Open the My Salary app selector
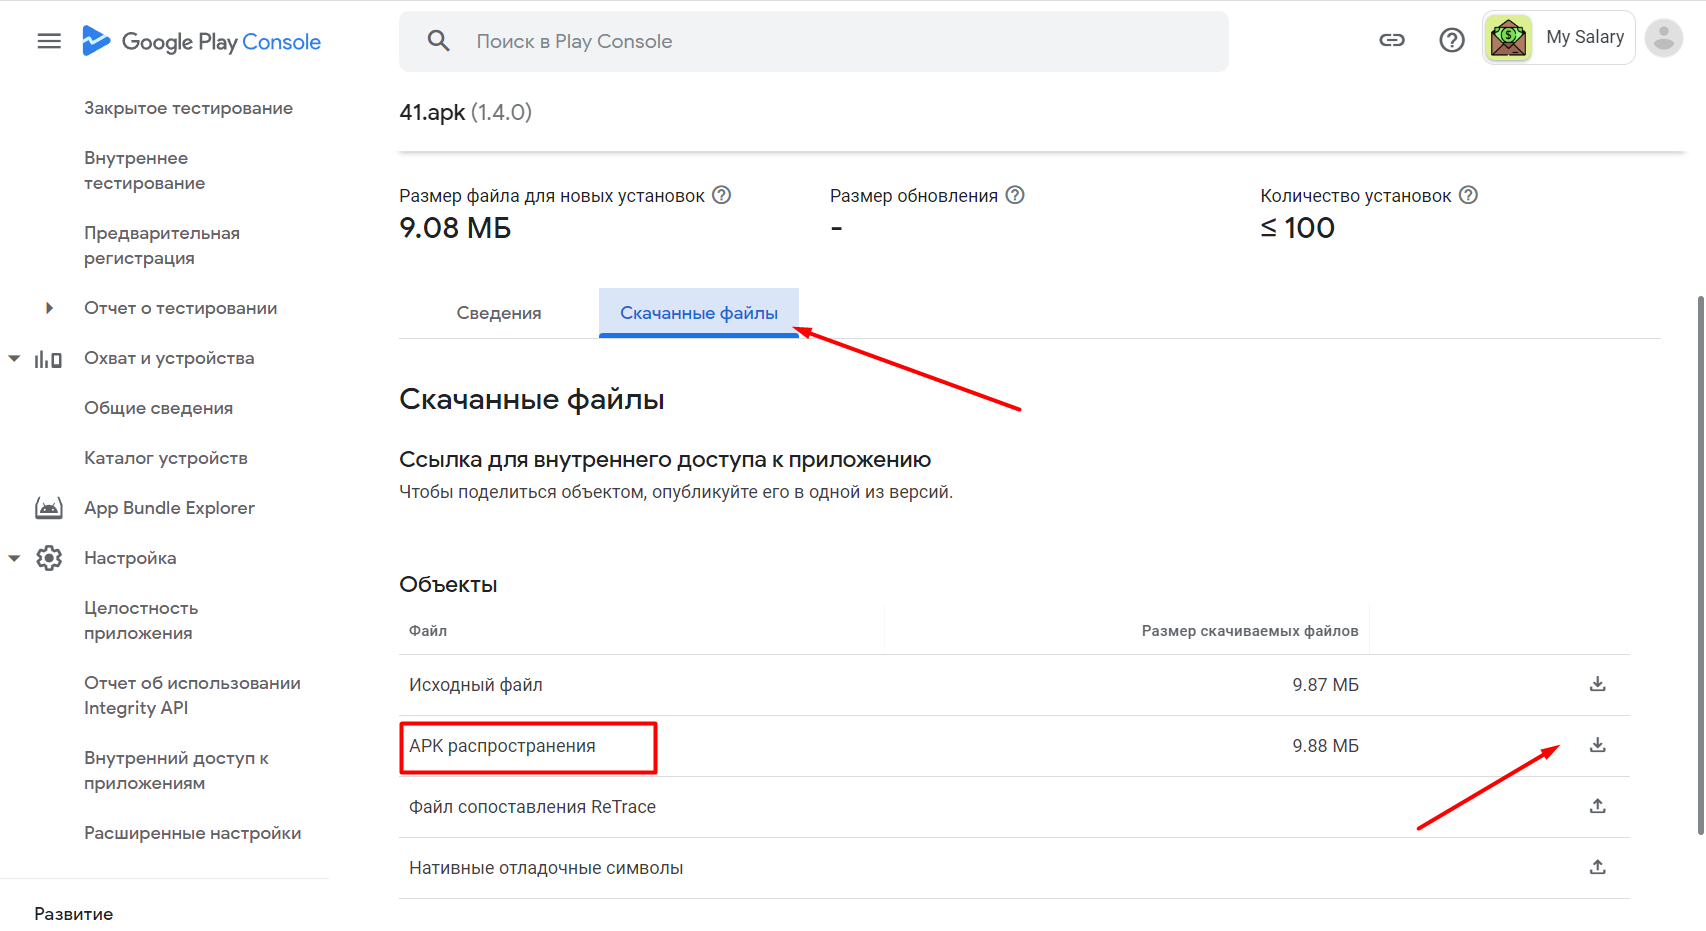 tap(1558, 38)
